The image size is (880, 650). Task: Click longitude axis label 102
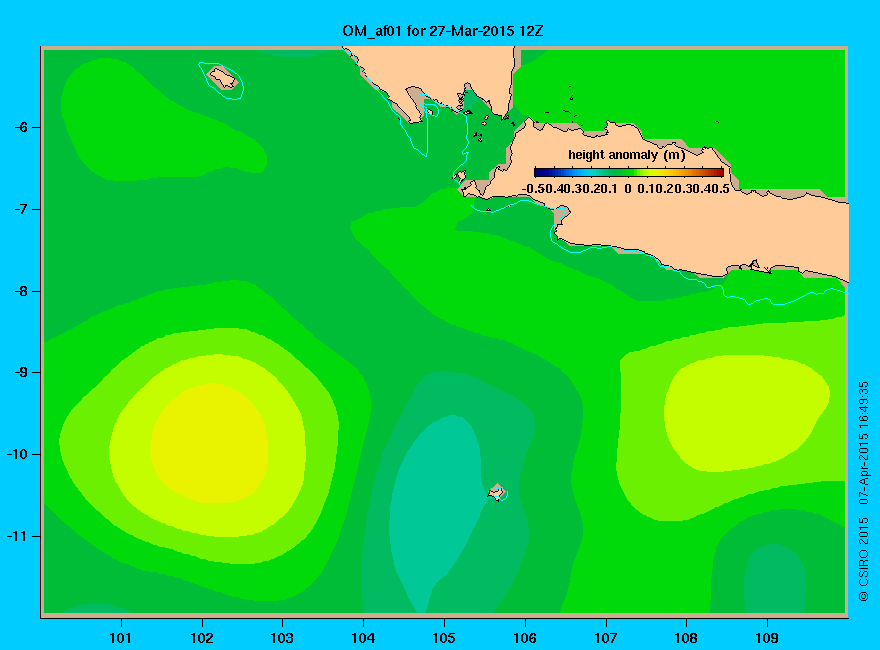tap(201, 638)
